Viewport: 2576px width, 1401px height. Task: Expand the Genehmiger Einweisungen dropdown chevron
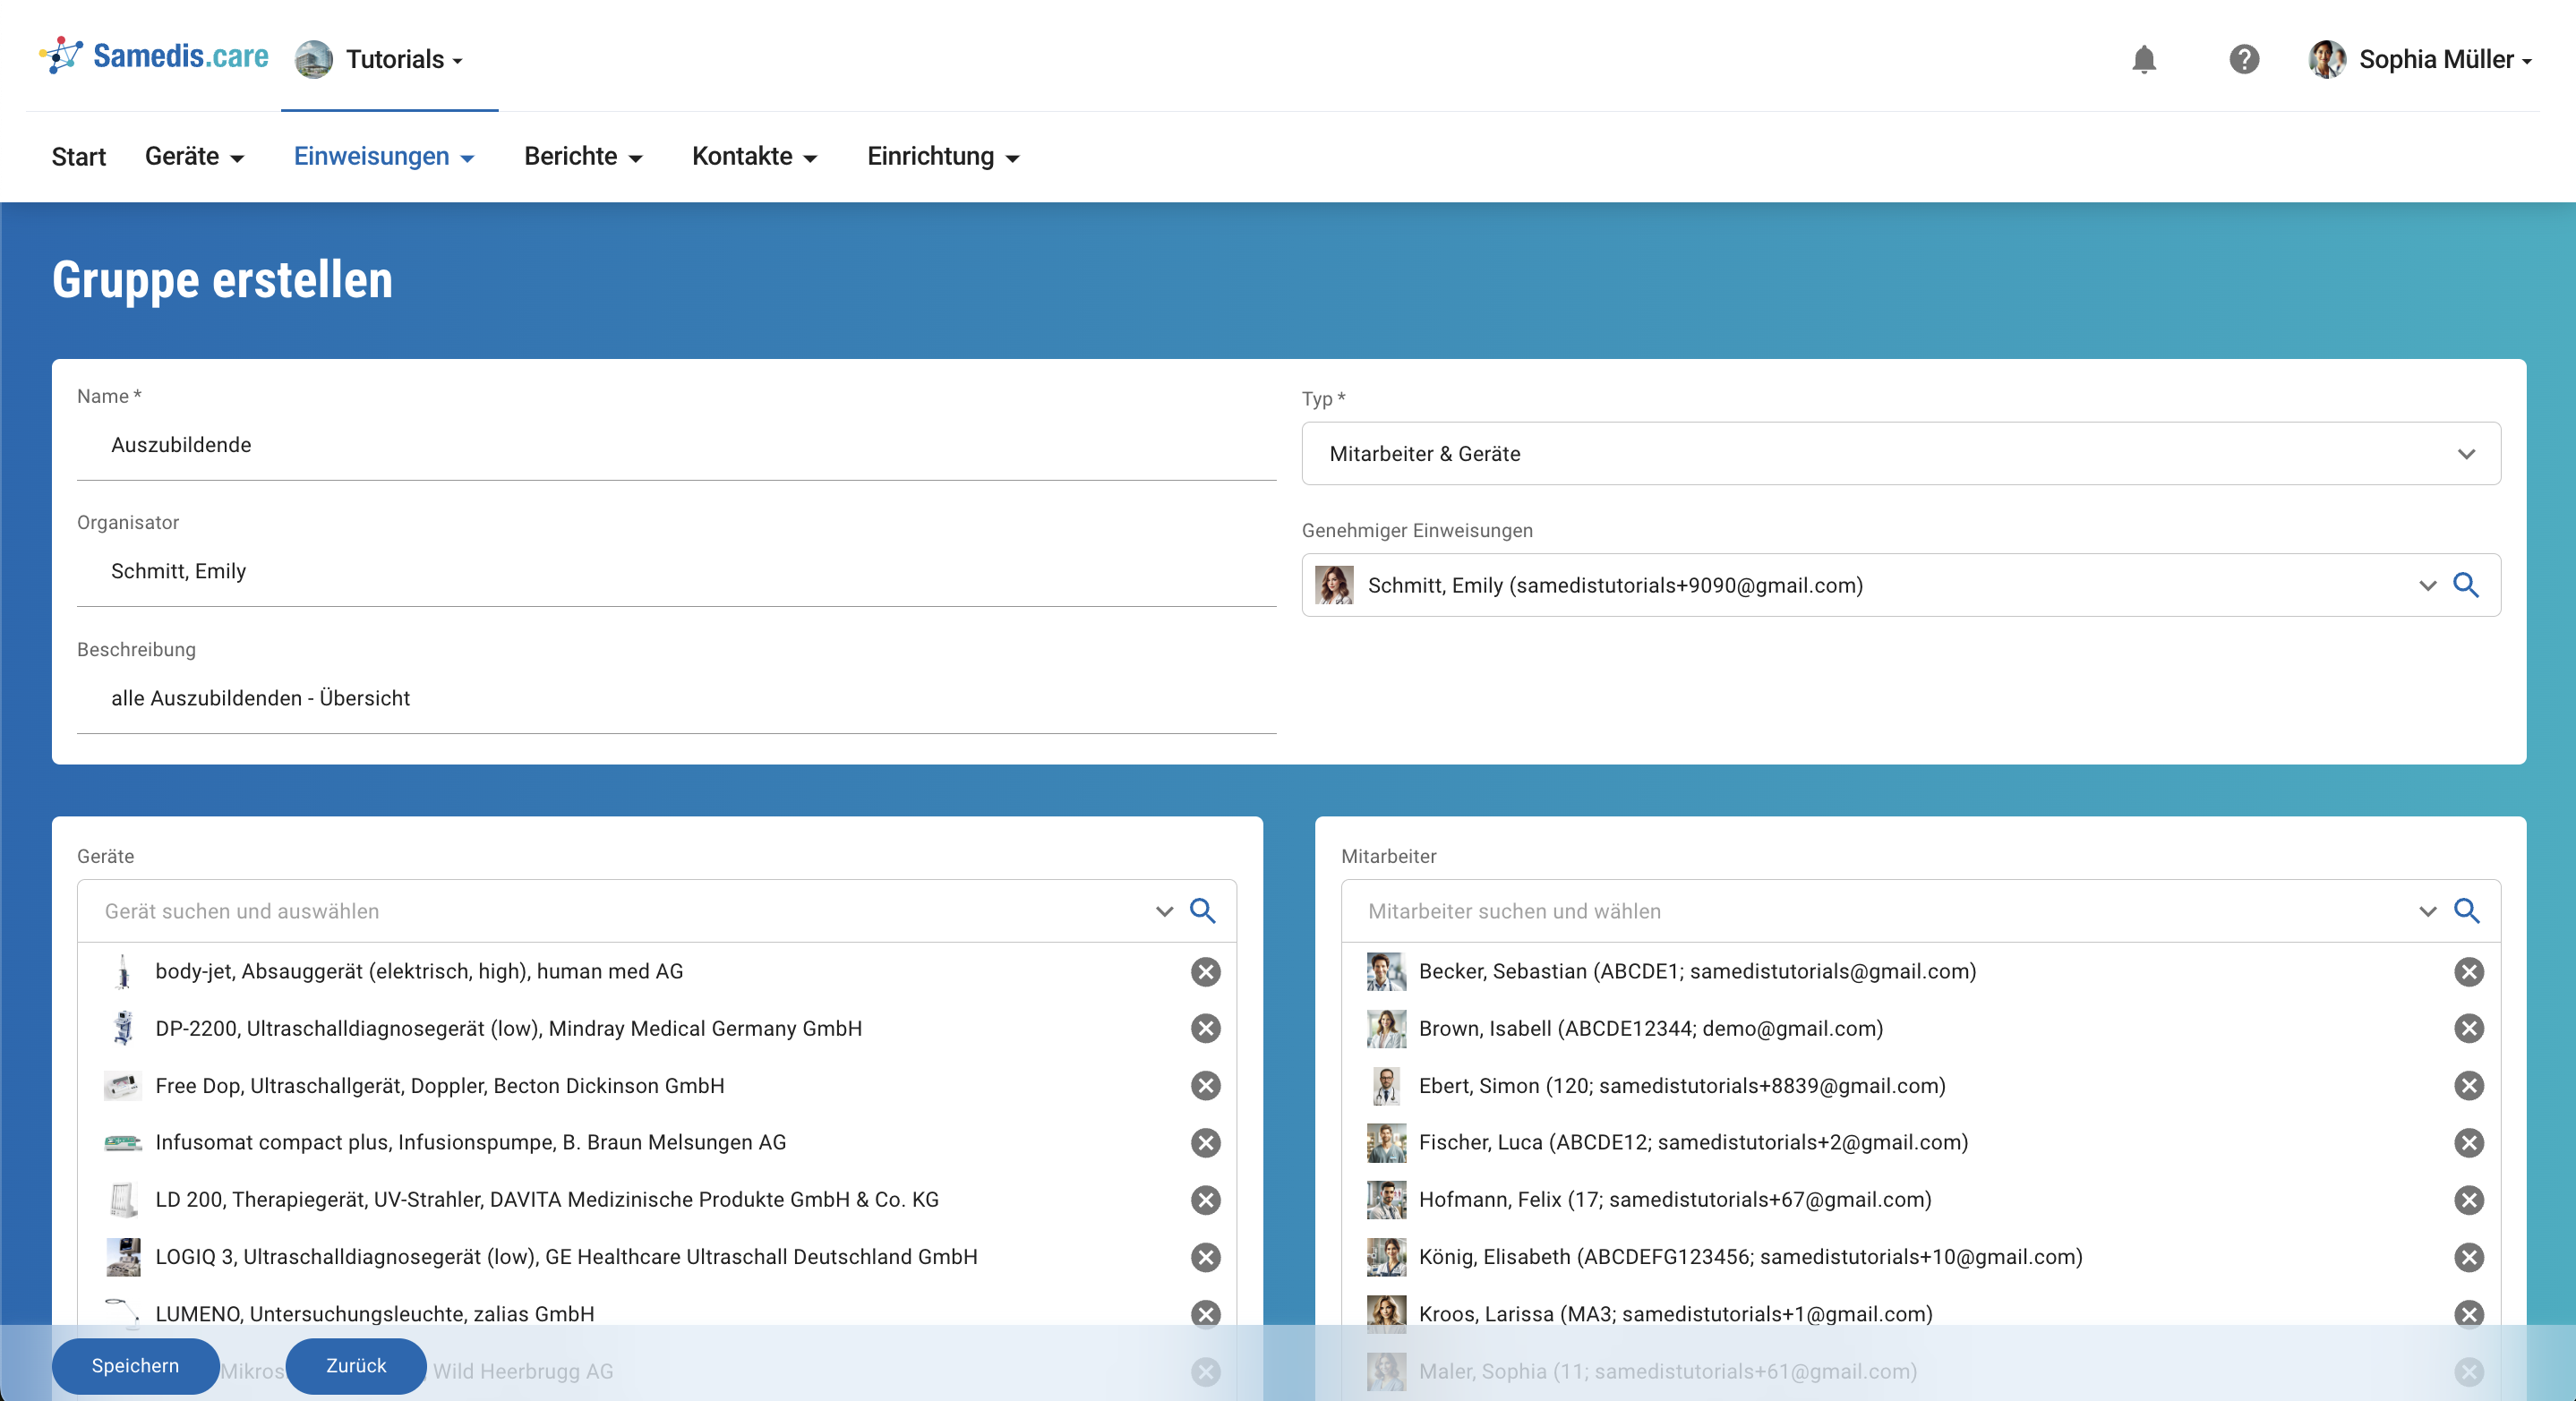2427,586
